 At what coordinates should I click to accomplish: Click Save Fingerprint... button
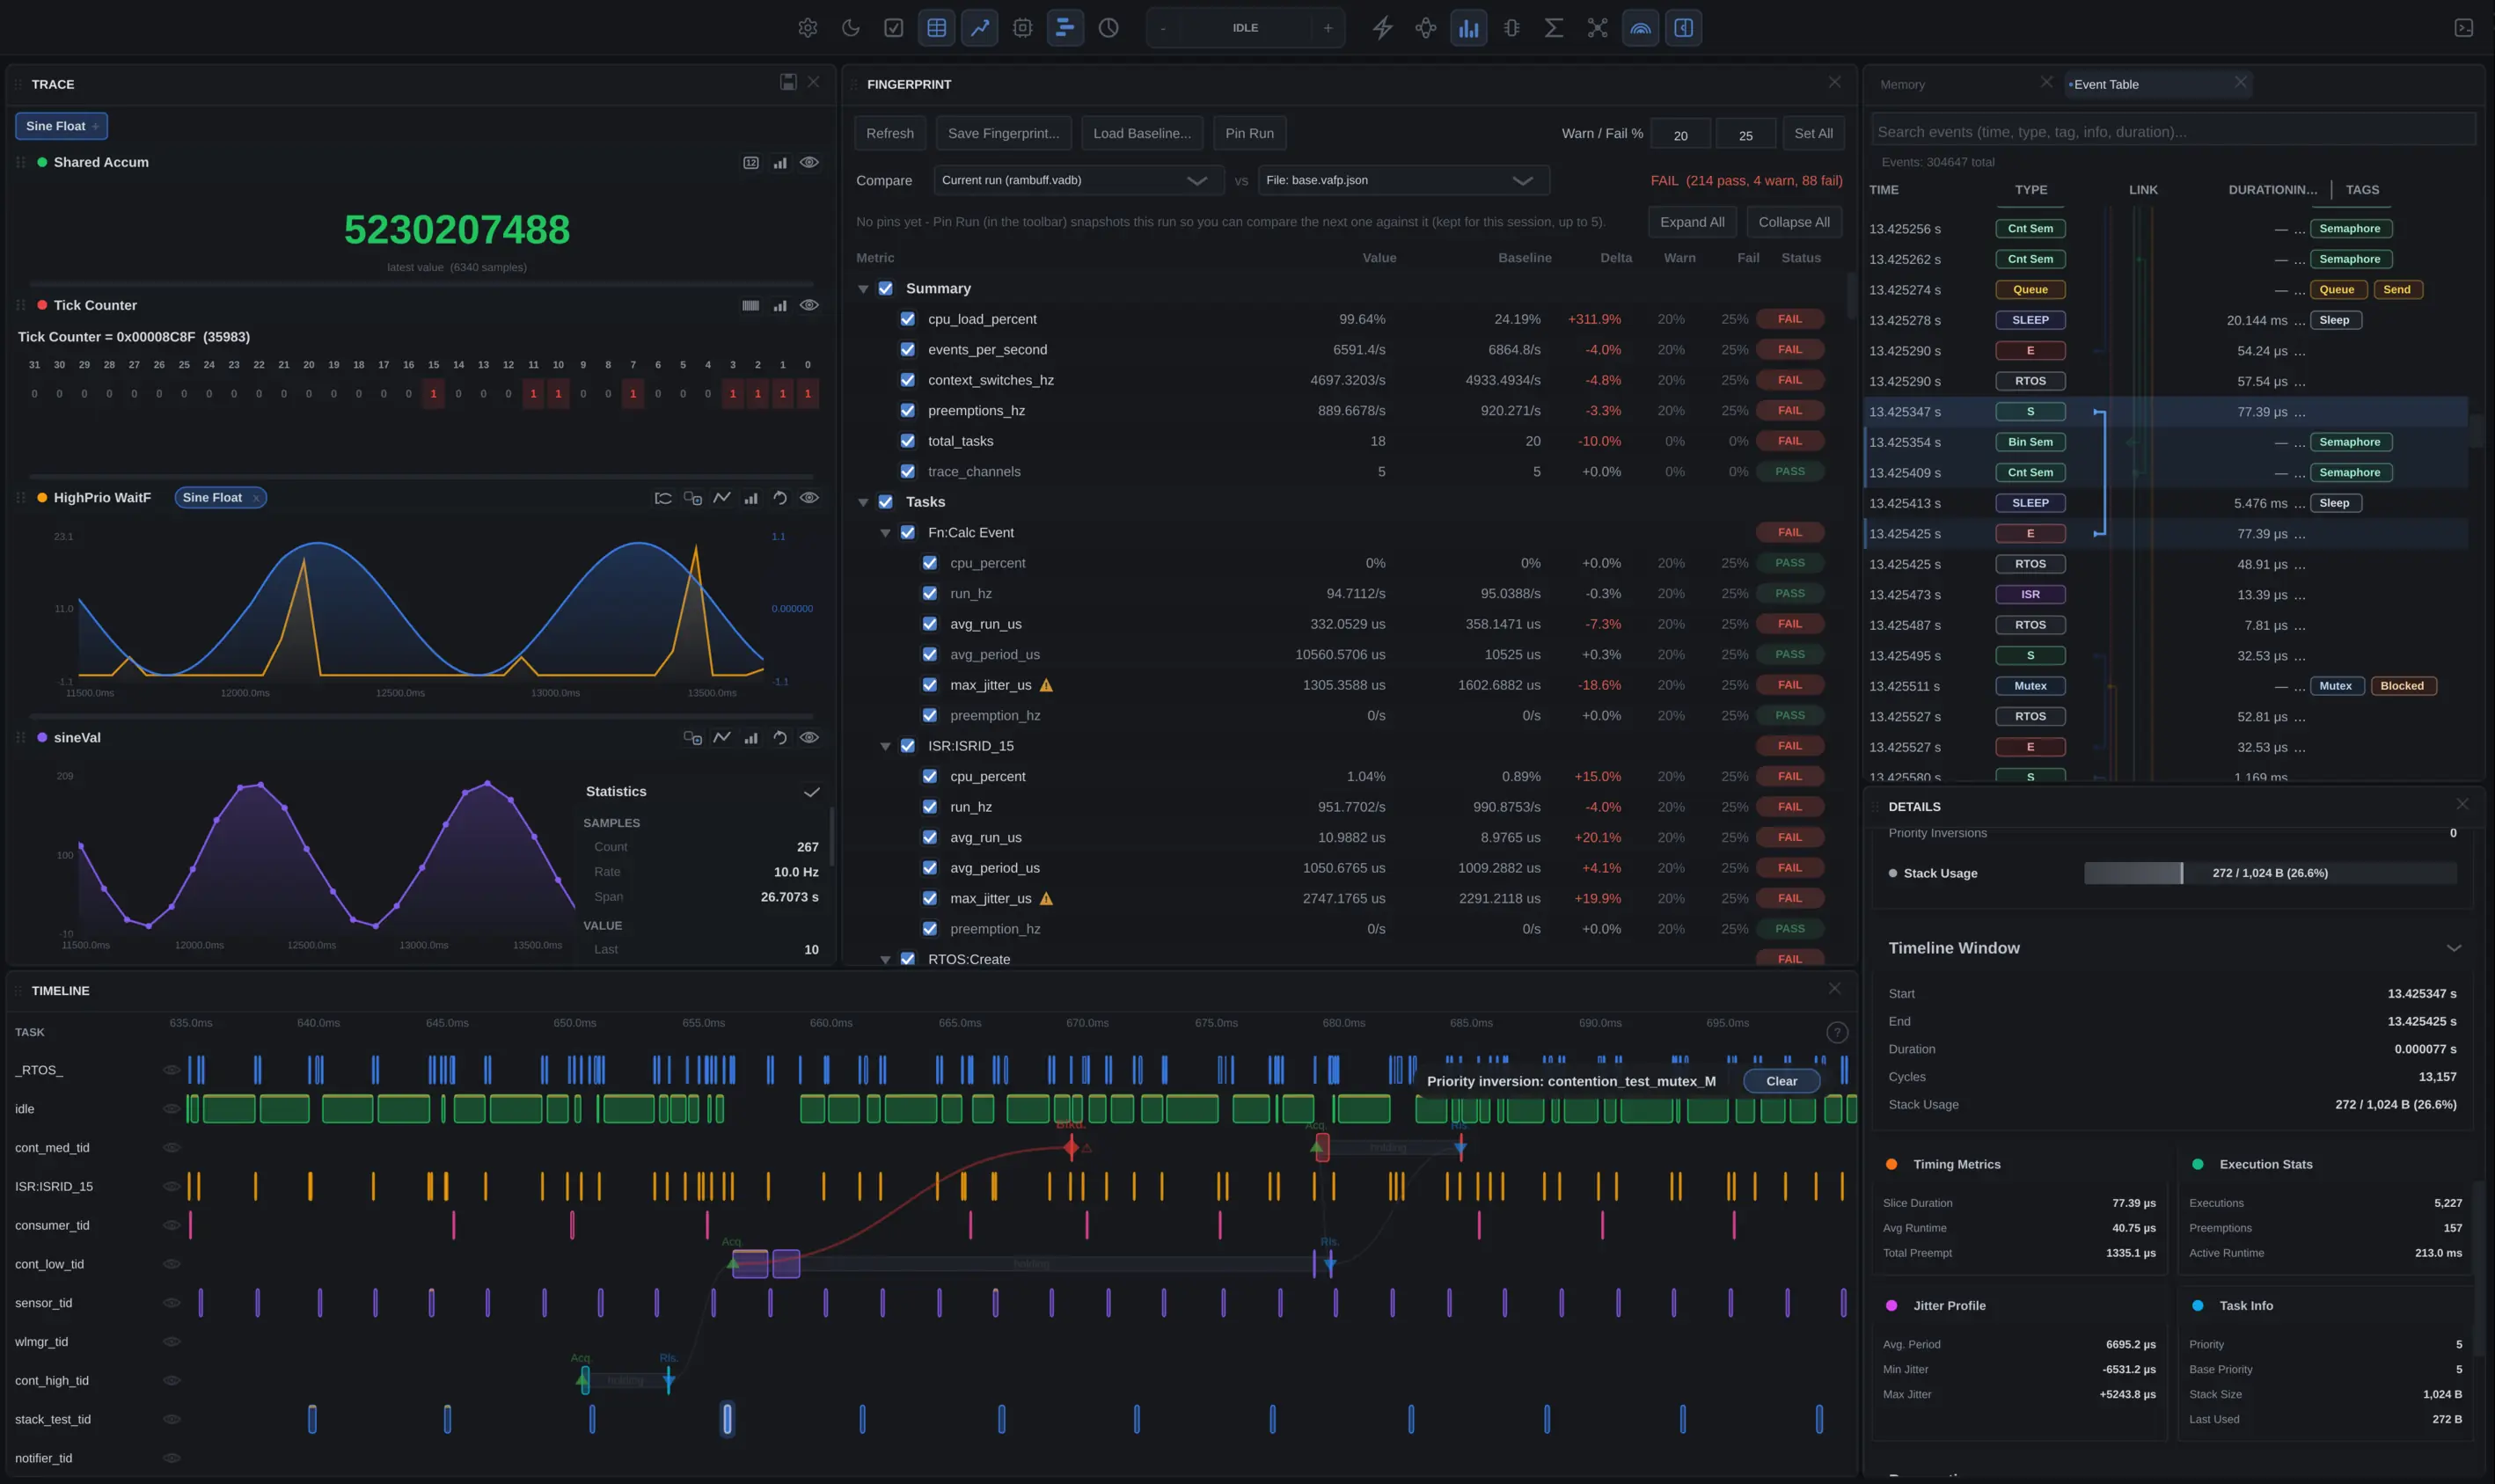click(1003, 133)
